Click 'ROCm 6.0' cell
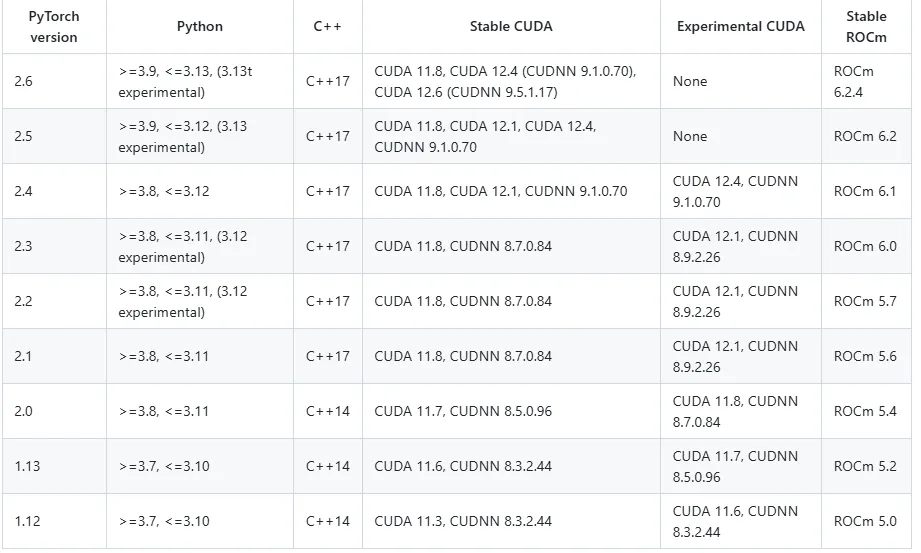The height and width of the screenshot is (553, 921). point(866,246)
